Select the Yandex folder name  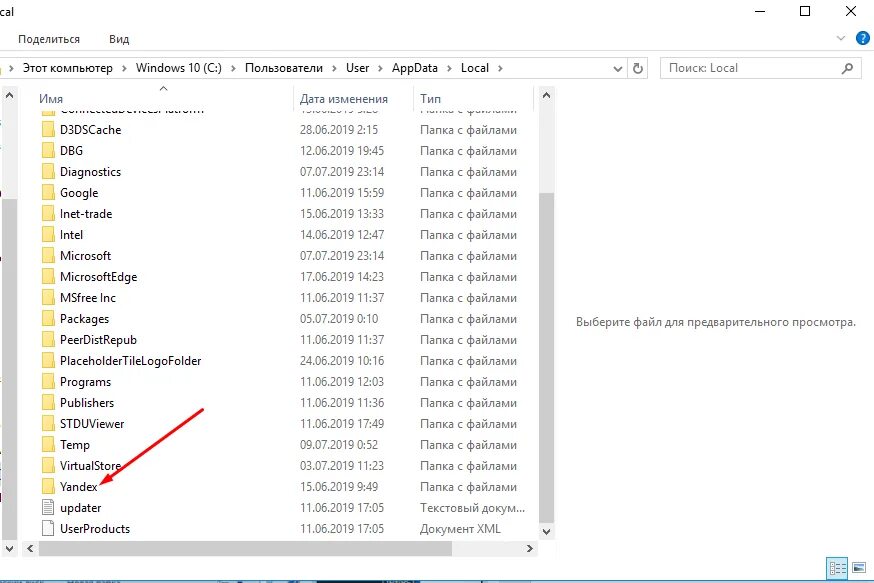click(79, 487)
